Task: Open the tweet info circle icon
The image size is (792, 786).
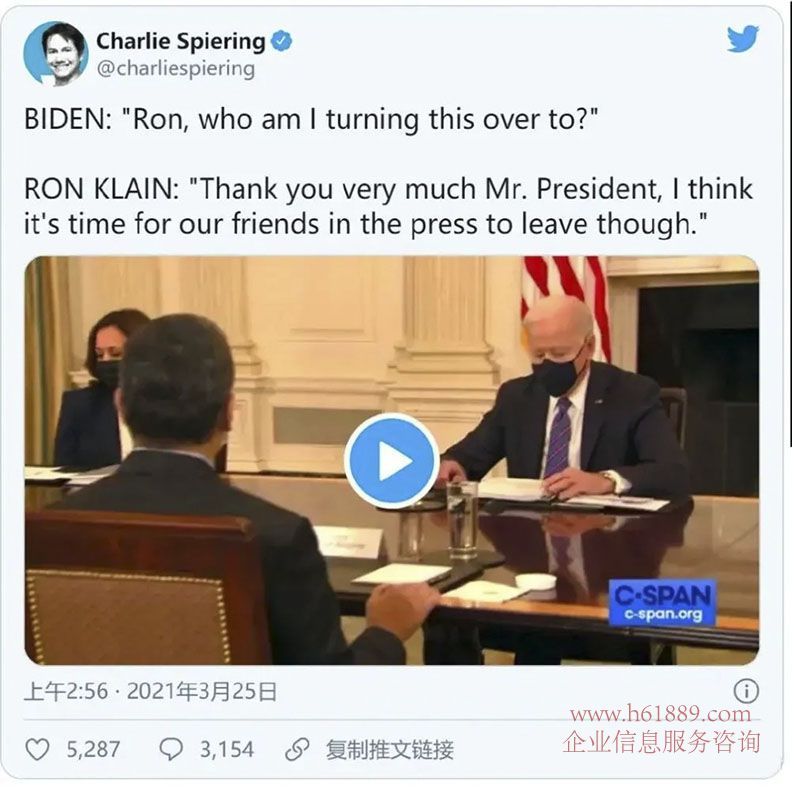Action: (x=746, y=691)
